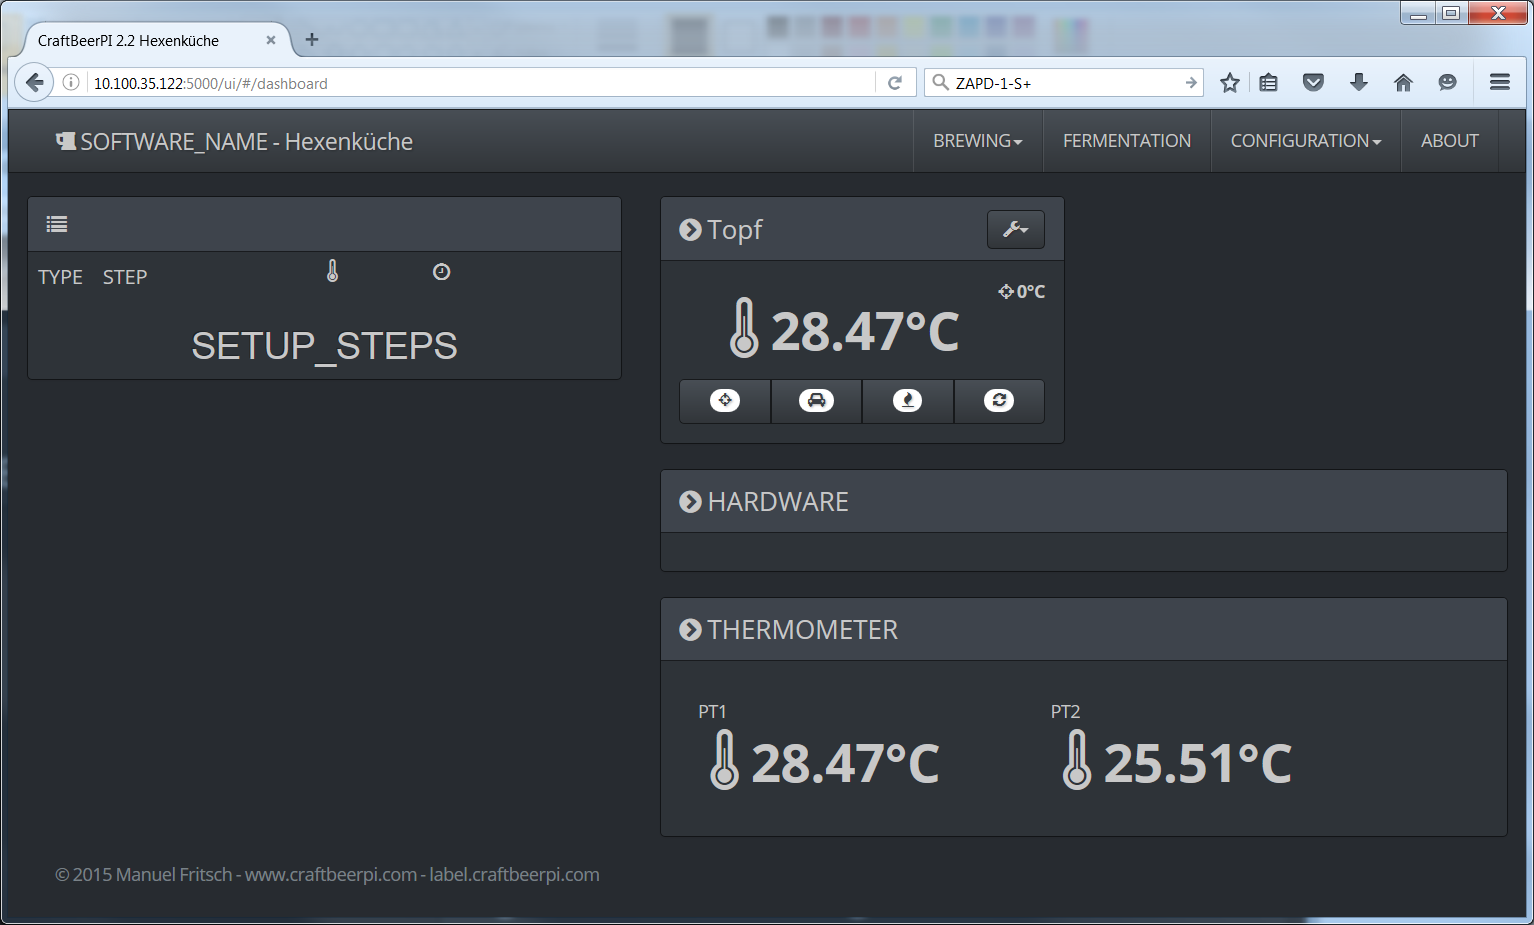
Task: Open the BREWING dropdown menu
Action: [977, 141]
